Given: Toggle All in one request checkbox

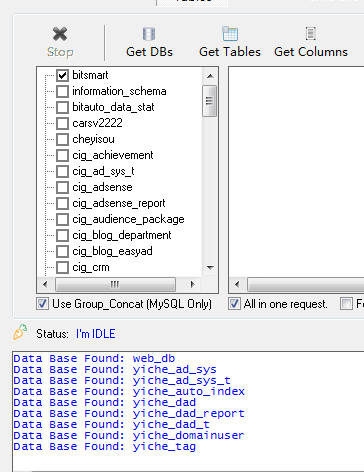Looking at the screenshot, I should [x=234, y=304].
